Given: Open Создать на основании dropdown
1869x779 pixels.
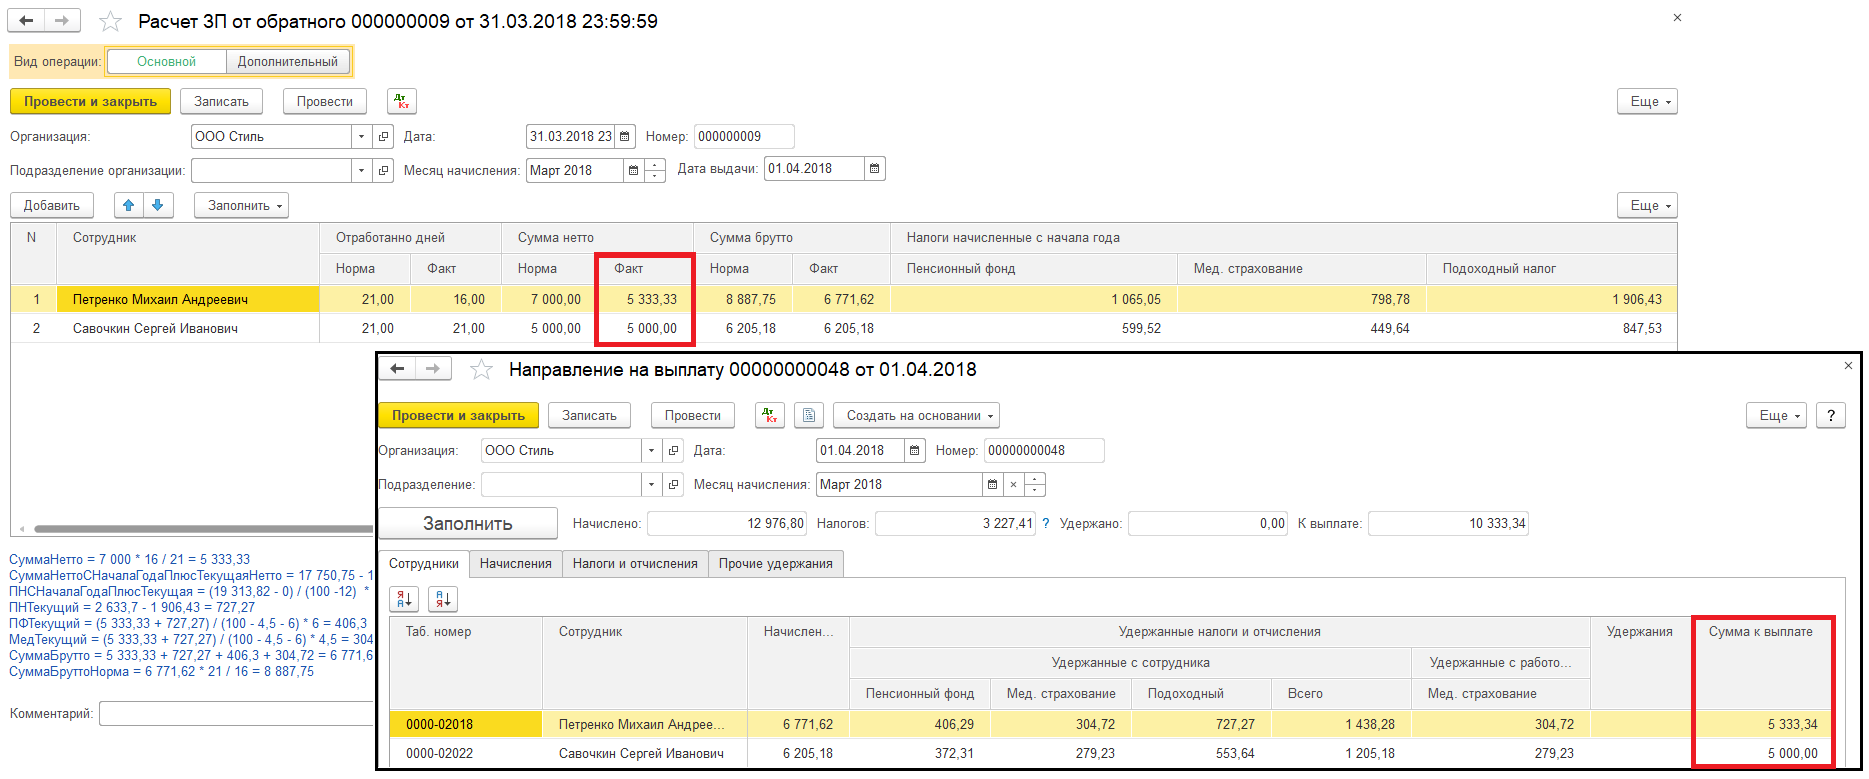Looking at the screenshot, I should pos(917,415).
